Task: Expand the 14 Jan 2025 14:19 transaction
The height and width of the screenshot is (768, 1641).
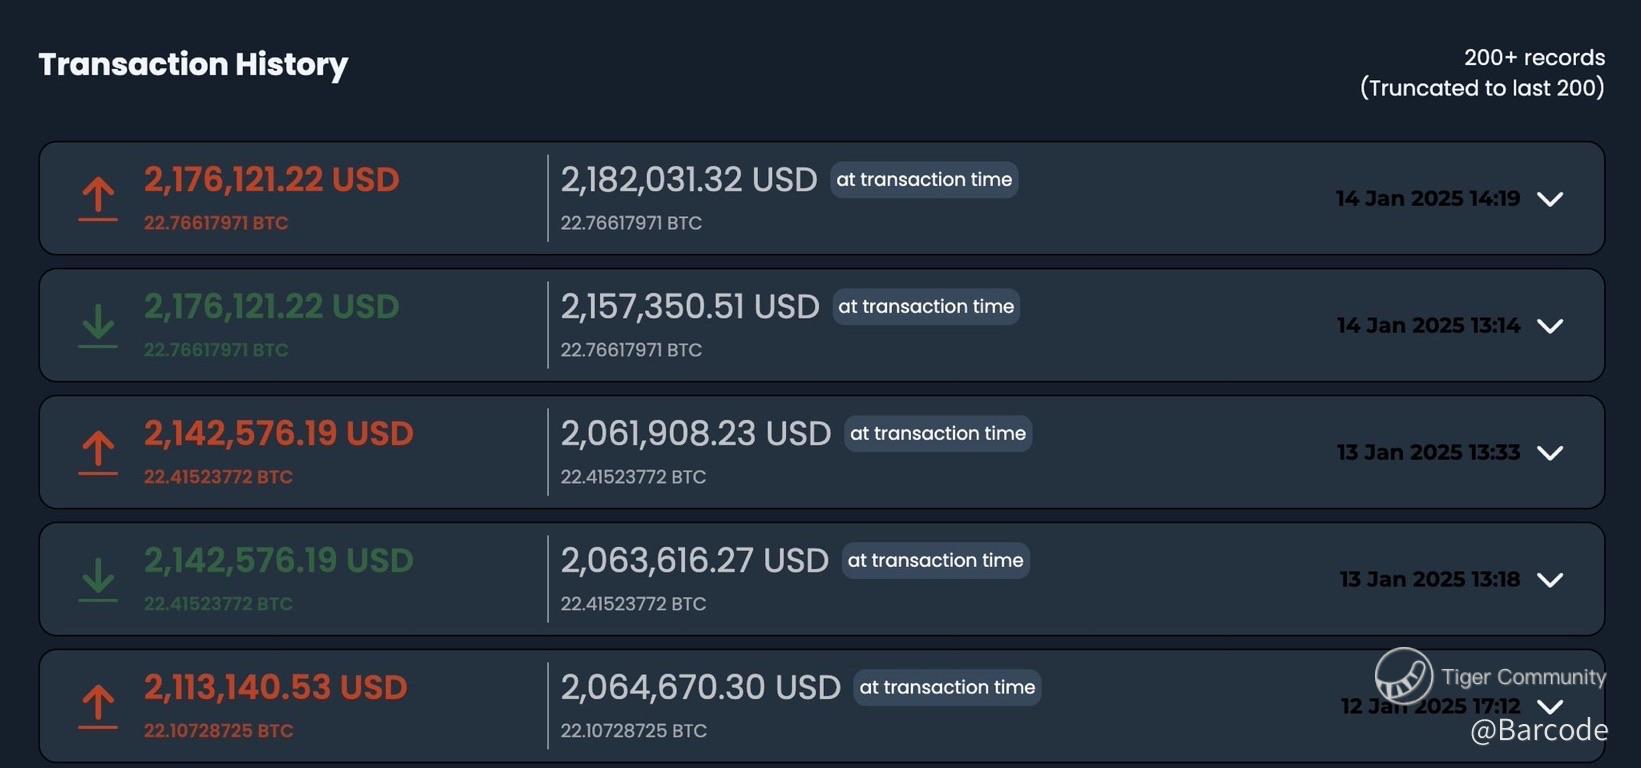Action: (x=1550, y=199)
